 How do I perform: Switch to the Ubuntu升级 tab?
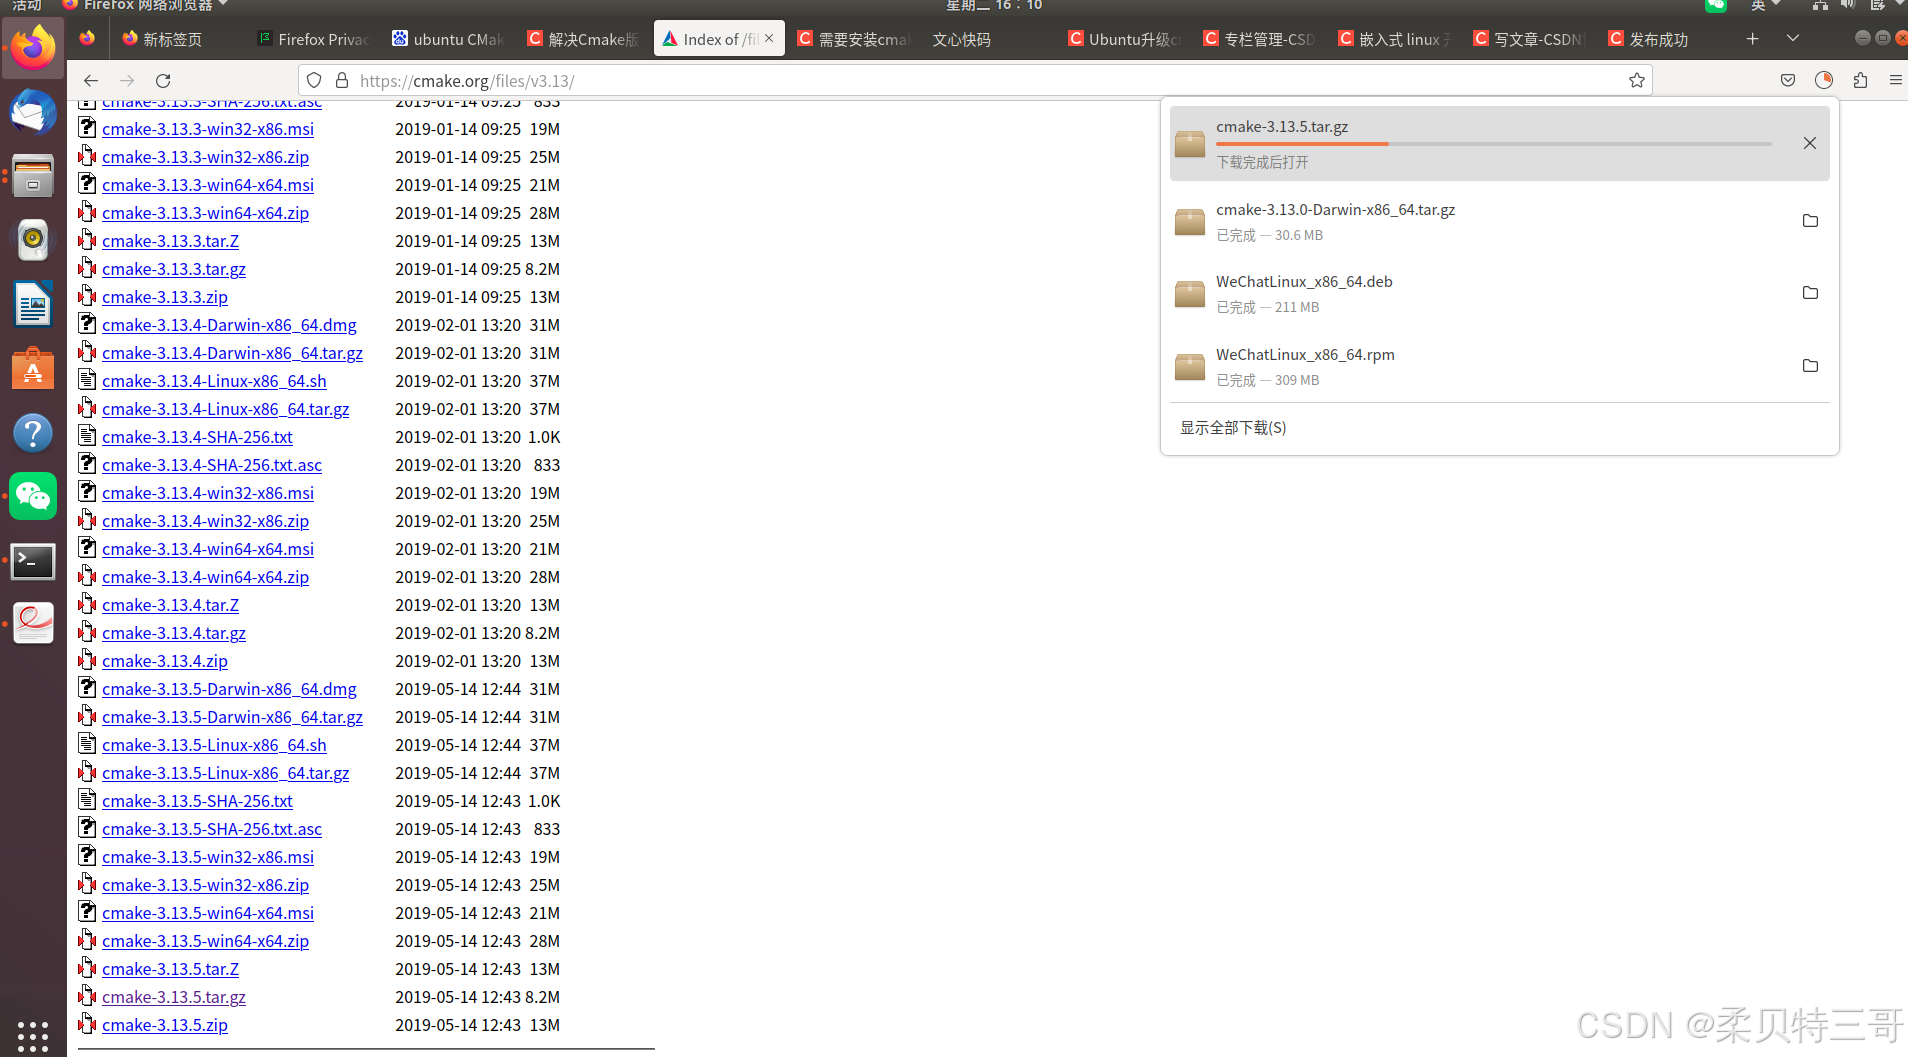(1125, 39)
